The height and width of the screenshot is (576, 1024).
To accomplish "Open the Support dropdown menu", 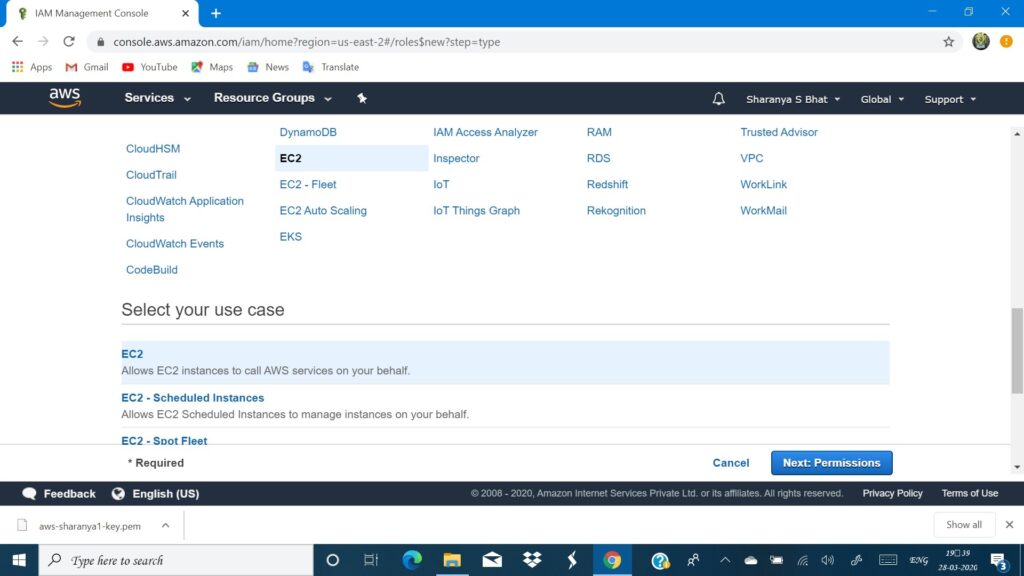I will [x=950, y=99].
